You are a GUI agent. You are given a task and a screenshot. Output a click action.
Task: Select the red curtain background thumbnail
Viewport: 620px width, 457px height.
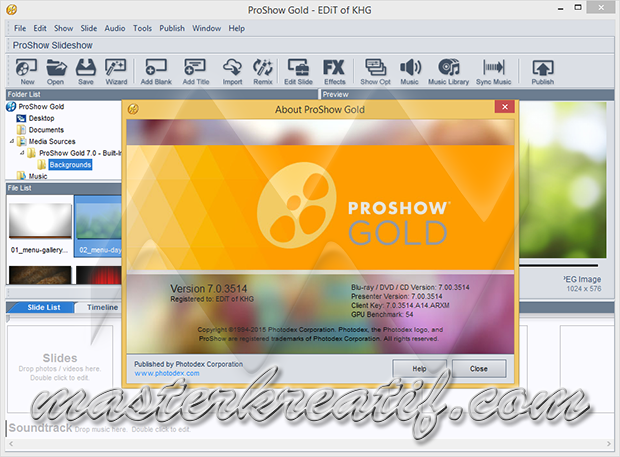[98, 275]
